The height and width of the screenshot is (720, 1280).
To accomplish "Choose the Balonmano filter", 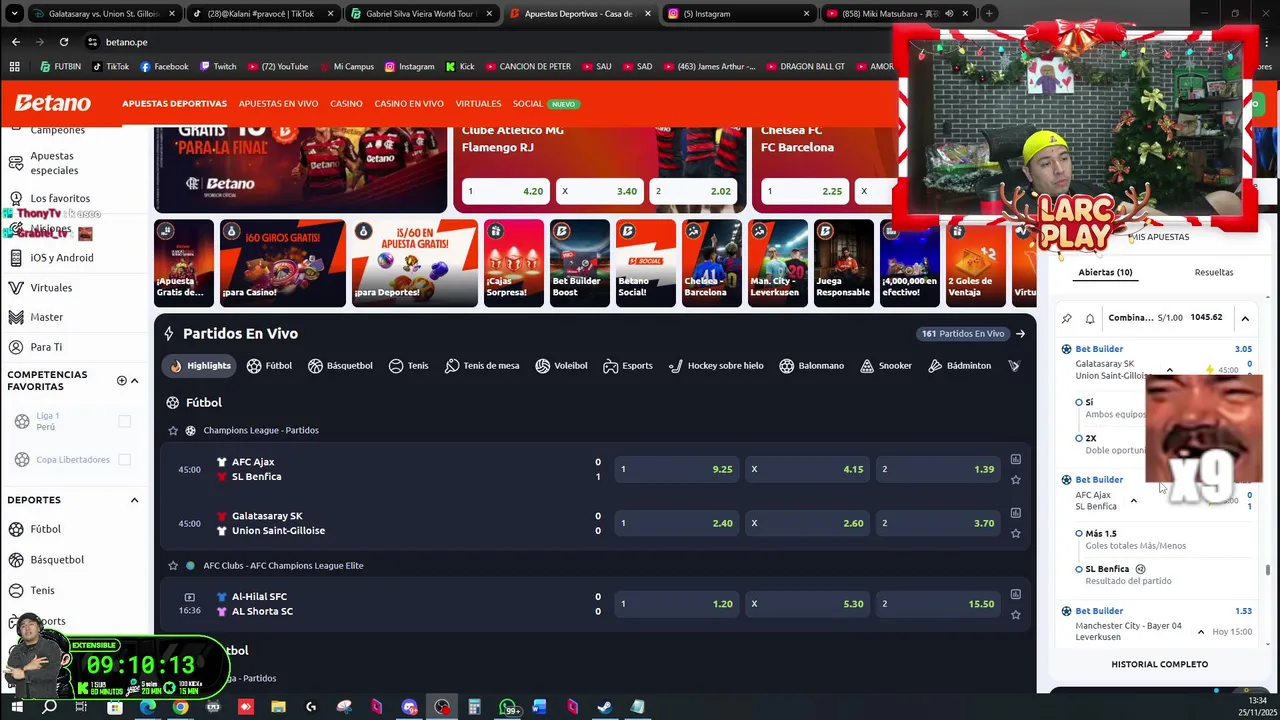I will click(811, 366).
